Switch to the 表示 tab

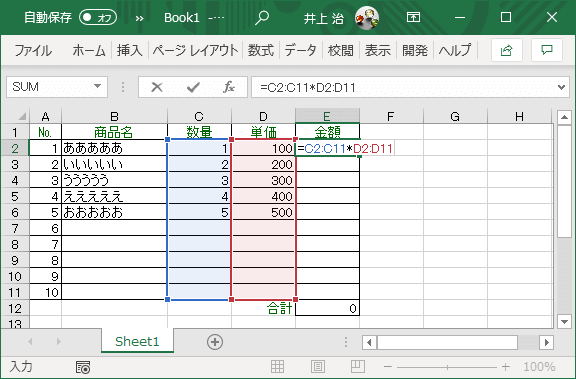click(378, 50)
